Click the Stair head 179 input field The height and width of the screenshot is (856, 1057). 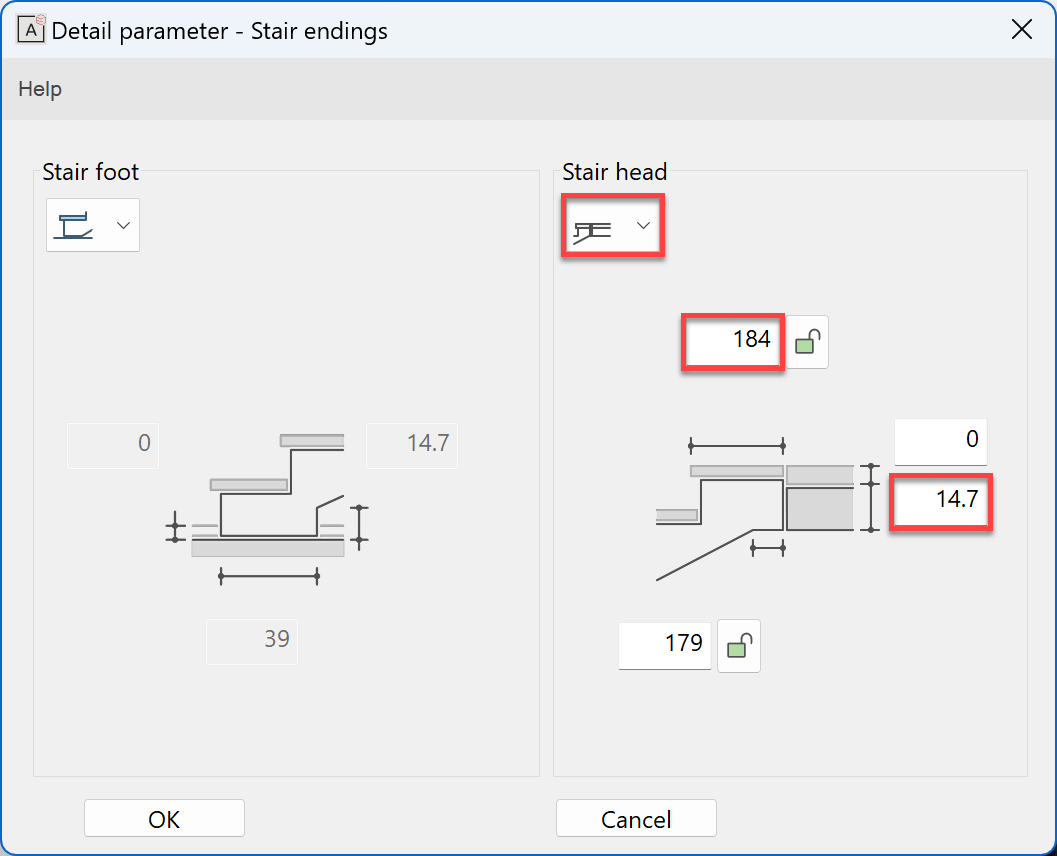(x=665, y=645)
